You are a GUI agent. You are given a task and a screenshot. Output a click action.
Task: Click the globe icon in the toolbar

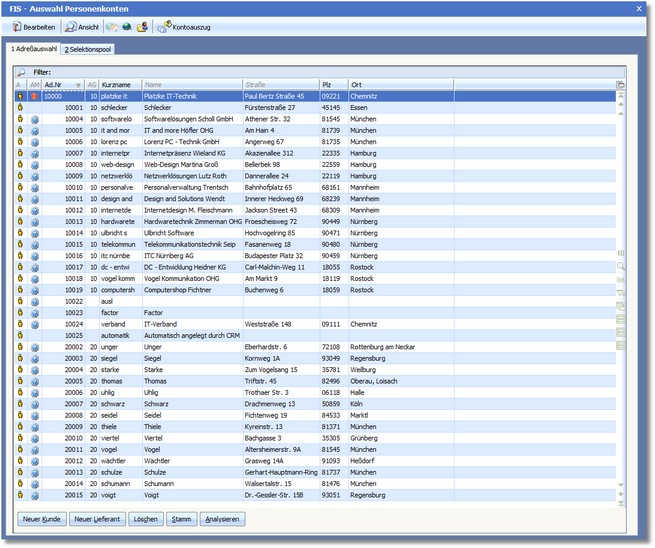pos(127,27)
